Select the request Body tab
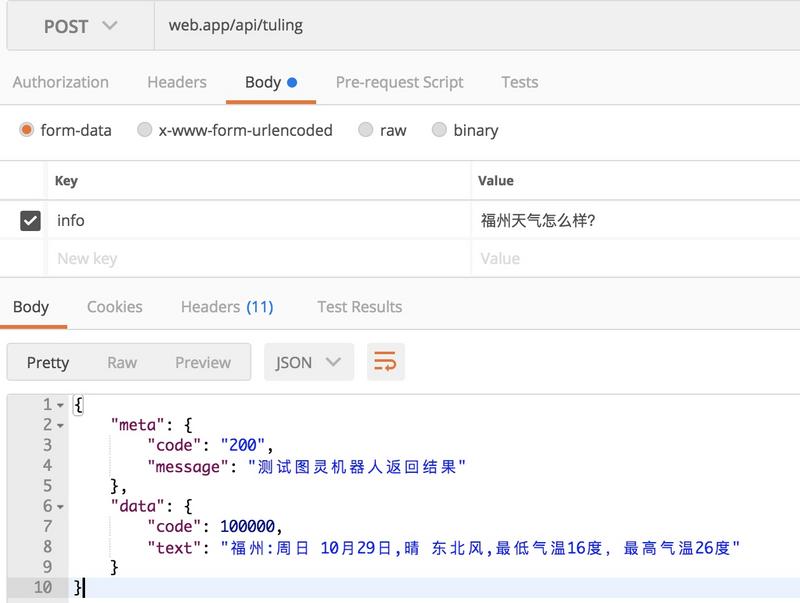The image size is (800, 603). [x=271, y=83]
